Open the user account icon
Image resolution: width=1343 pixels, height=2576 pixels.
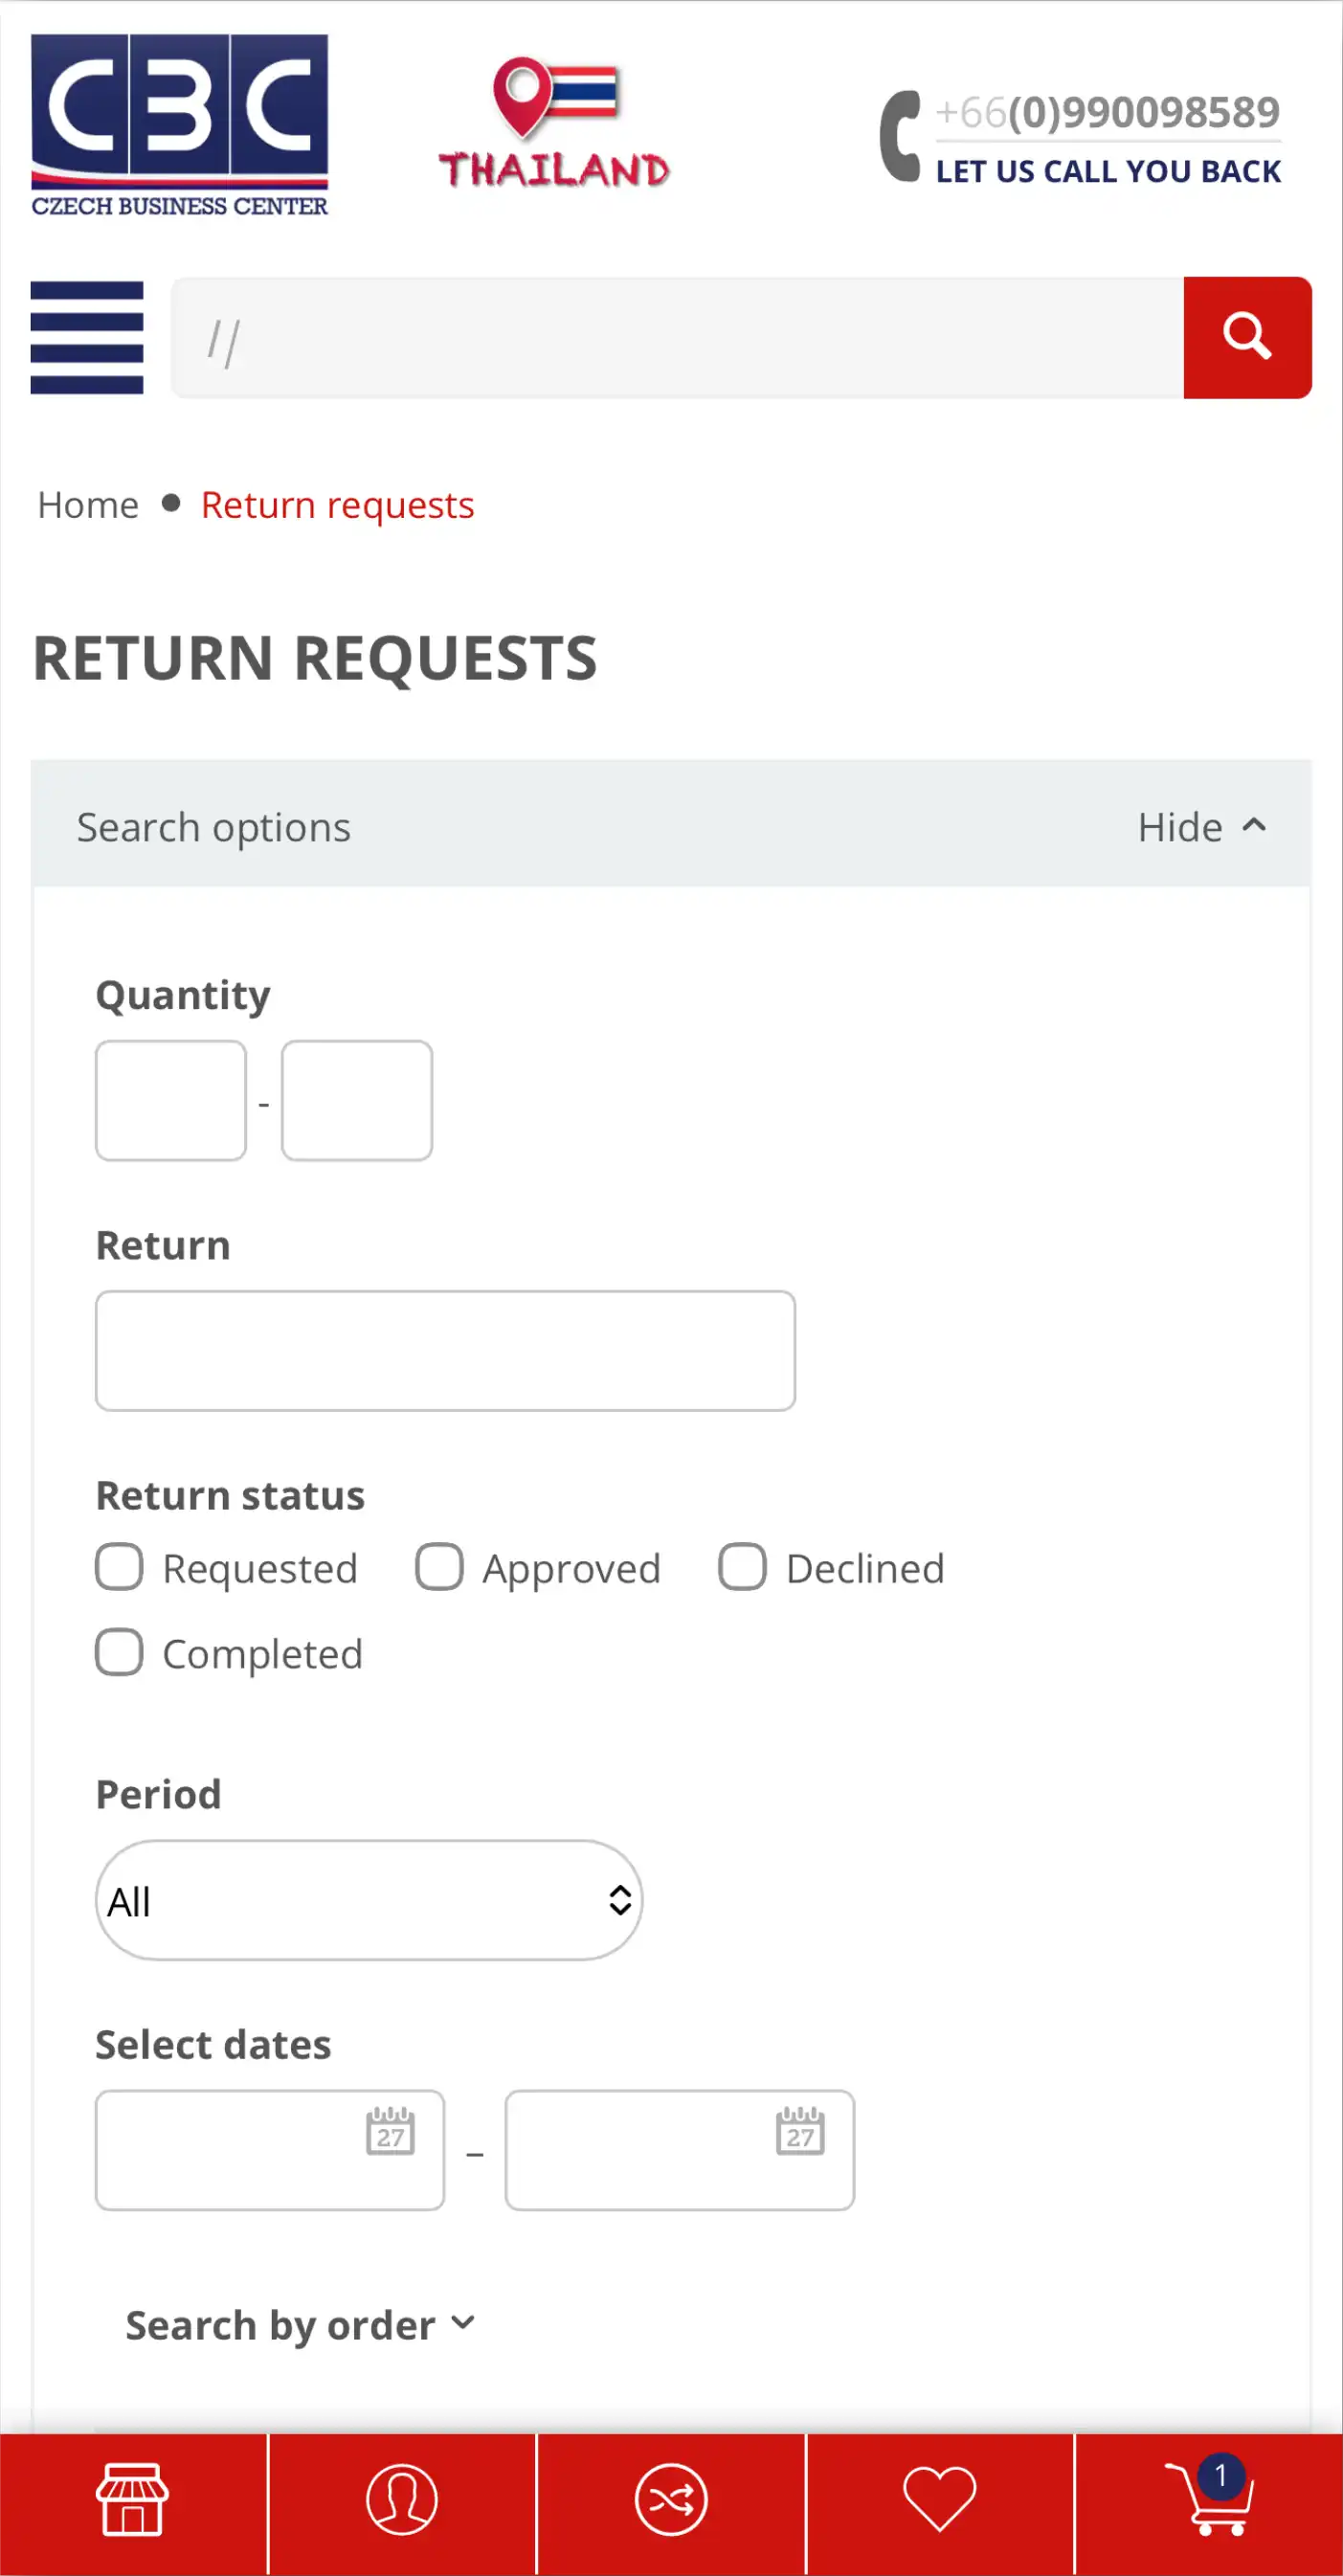pyautogui.click(x=402, y=2499)
